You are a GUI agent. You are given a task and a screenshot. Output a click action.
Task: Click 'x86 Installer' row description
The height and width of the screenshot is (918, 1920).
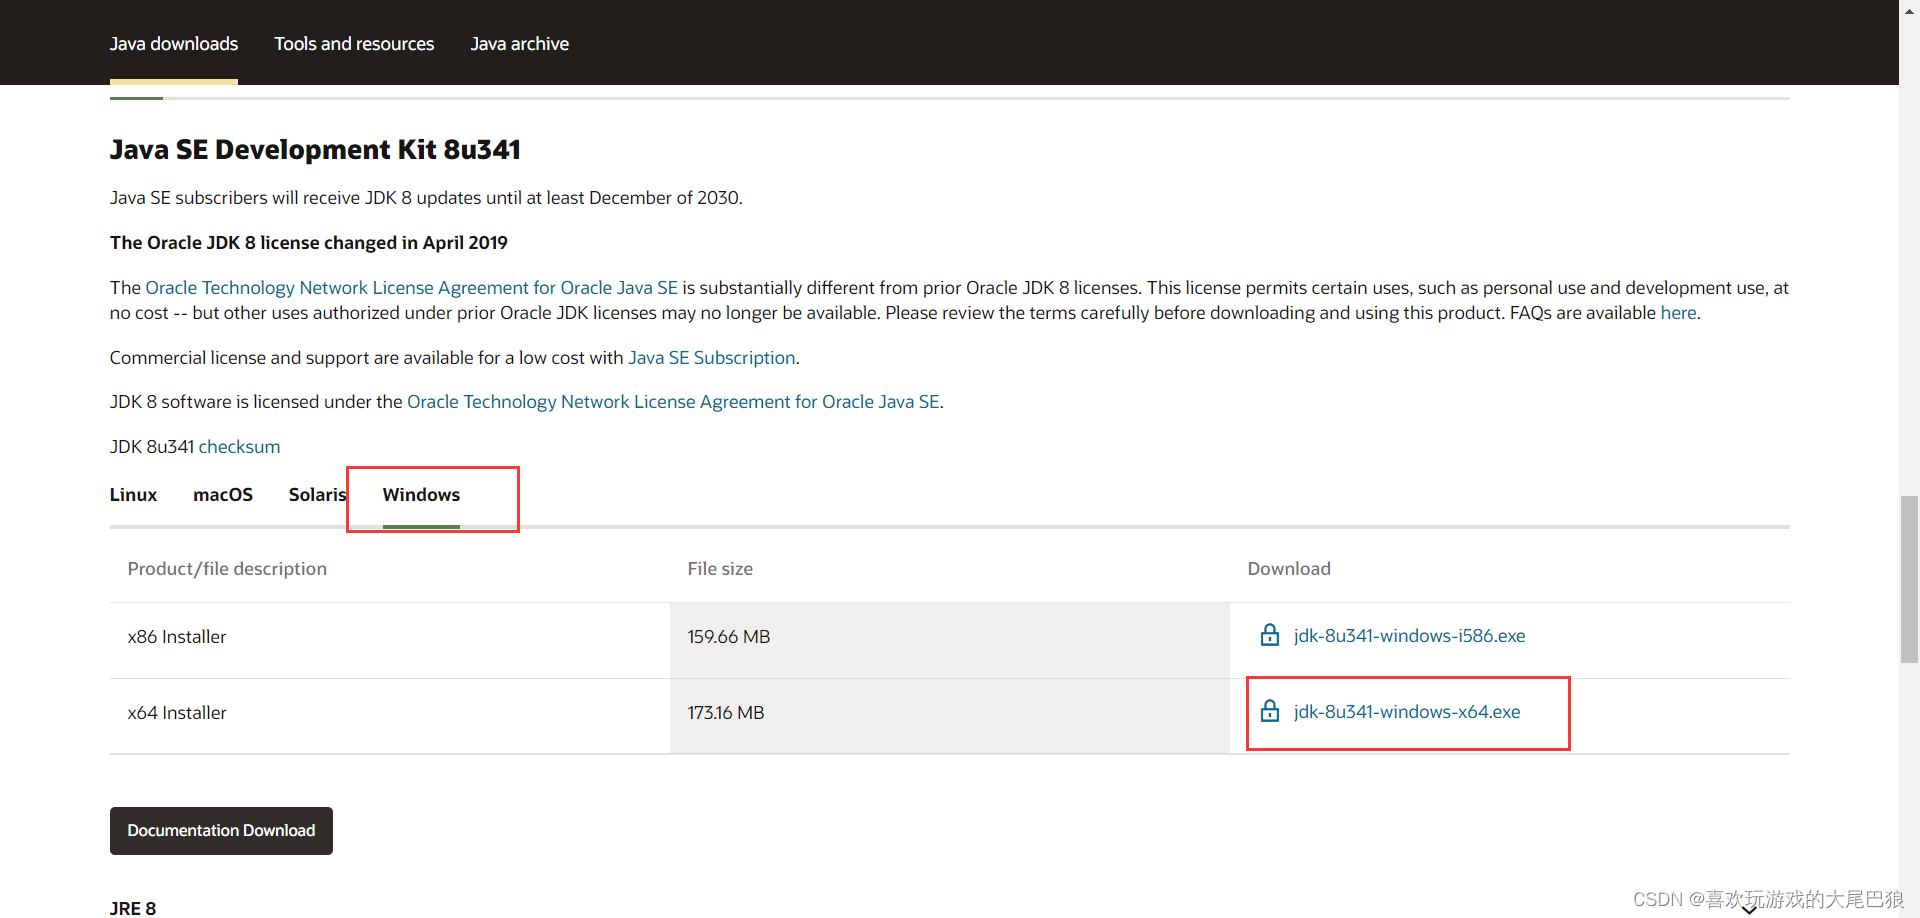pyautogui.click(x=177, y=637)
